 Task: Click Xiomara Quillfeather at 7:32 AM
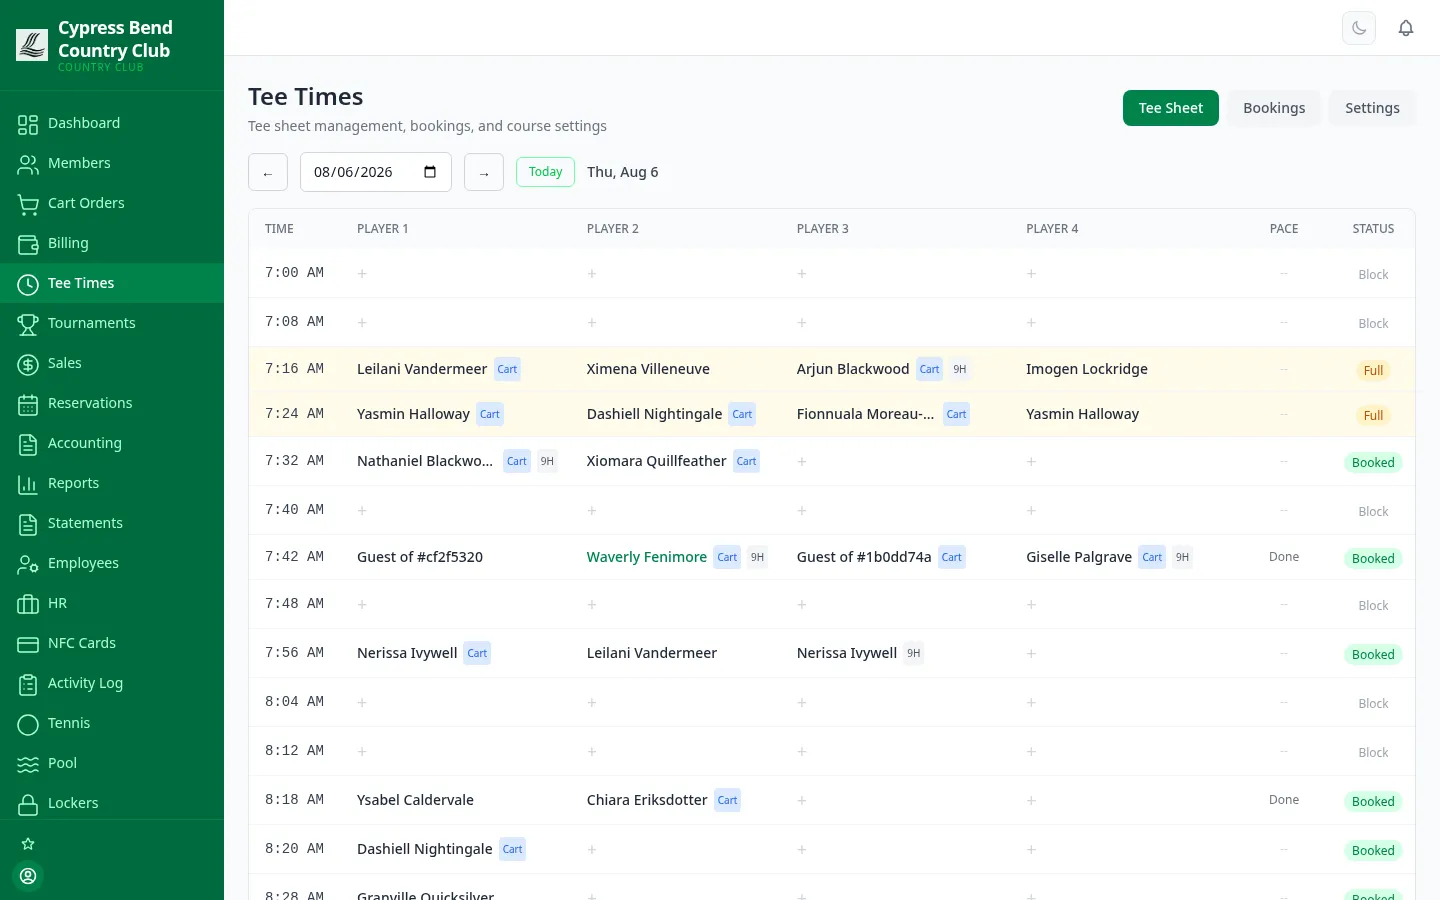[x=656, y=461]
